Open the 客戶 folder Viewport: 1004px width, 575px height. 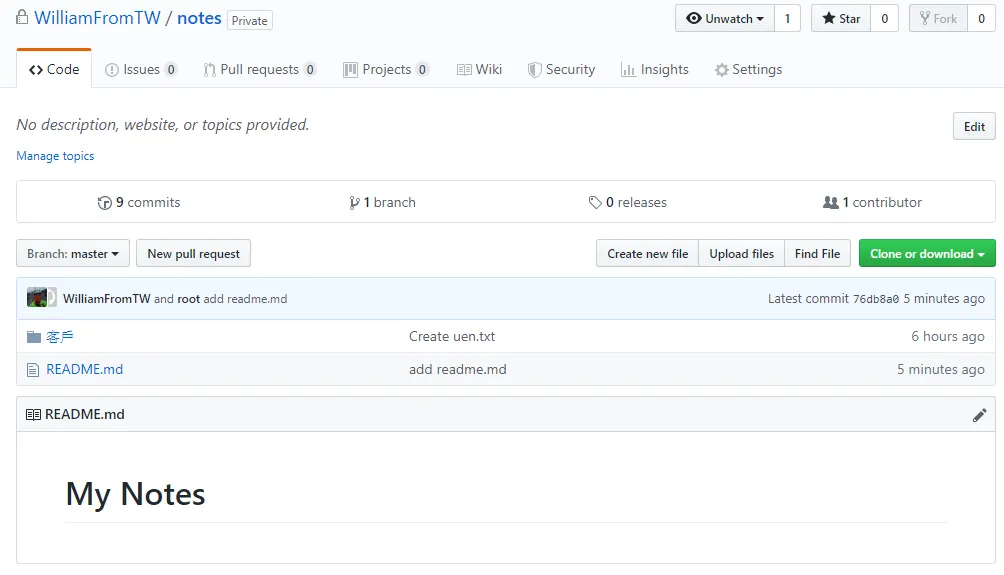[x=60, y=337]
